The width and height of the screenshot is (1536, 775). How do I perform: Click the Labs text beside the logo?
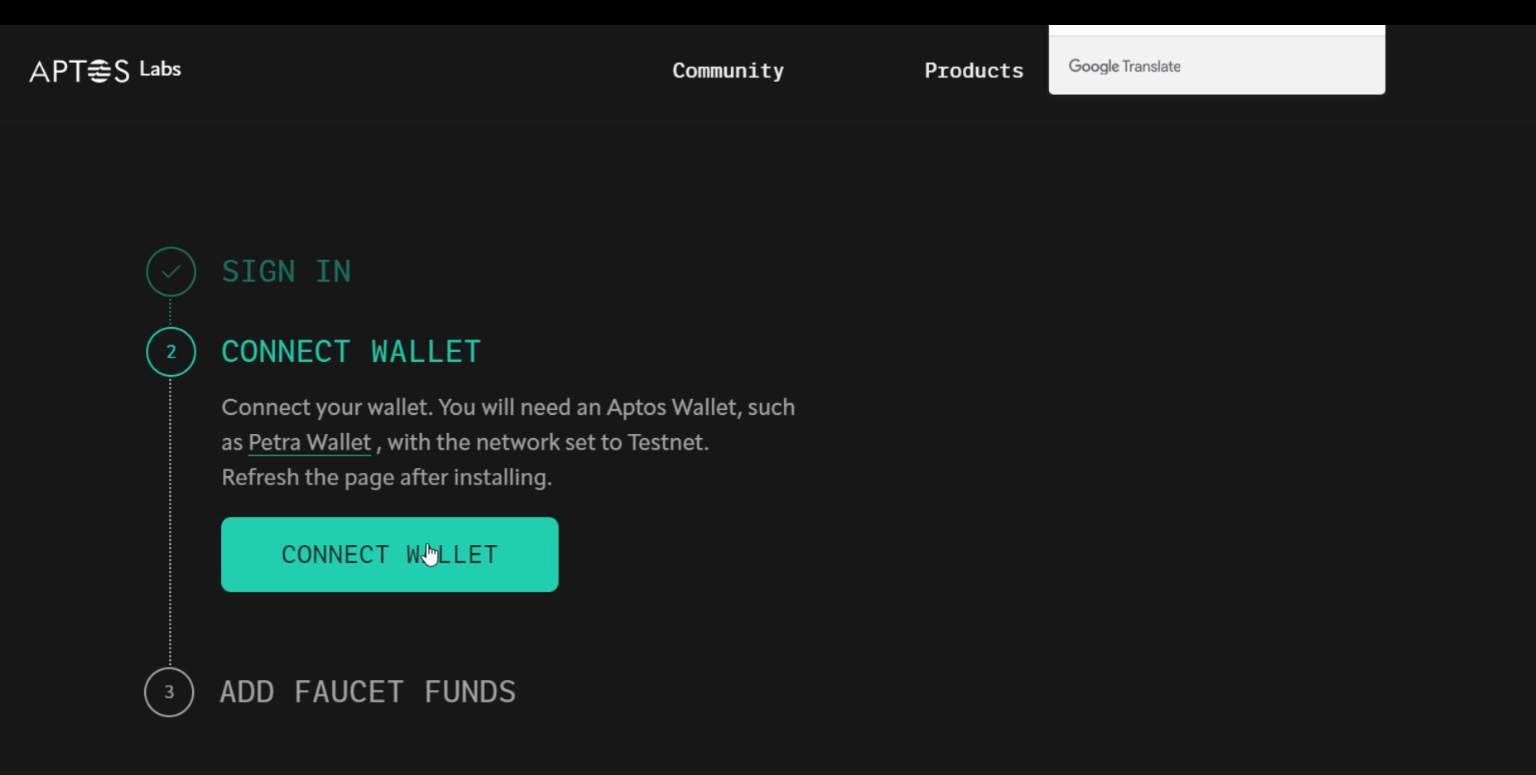160,69
